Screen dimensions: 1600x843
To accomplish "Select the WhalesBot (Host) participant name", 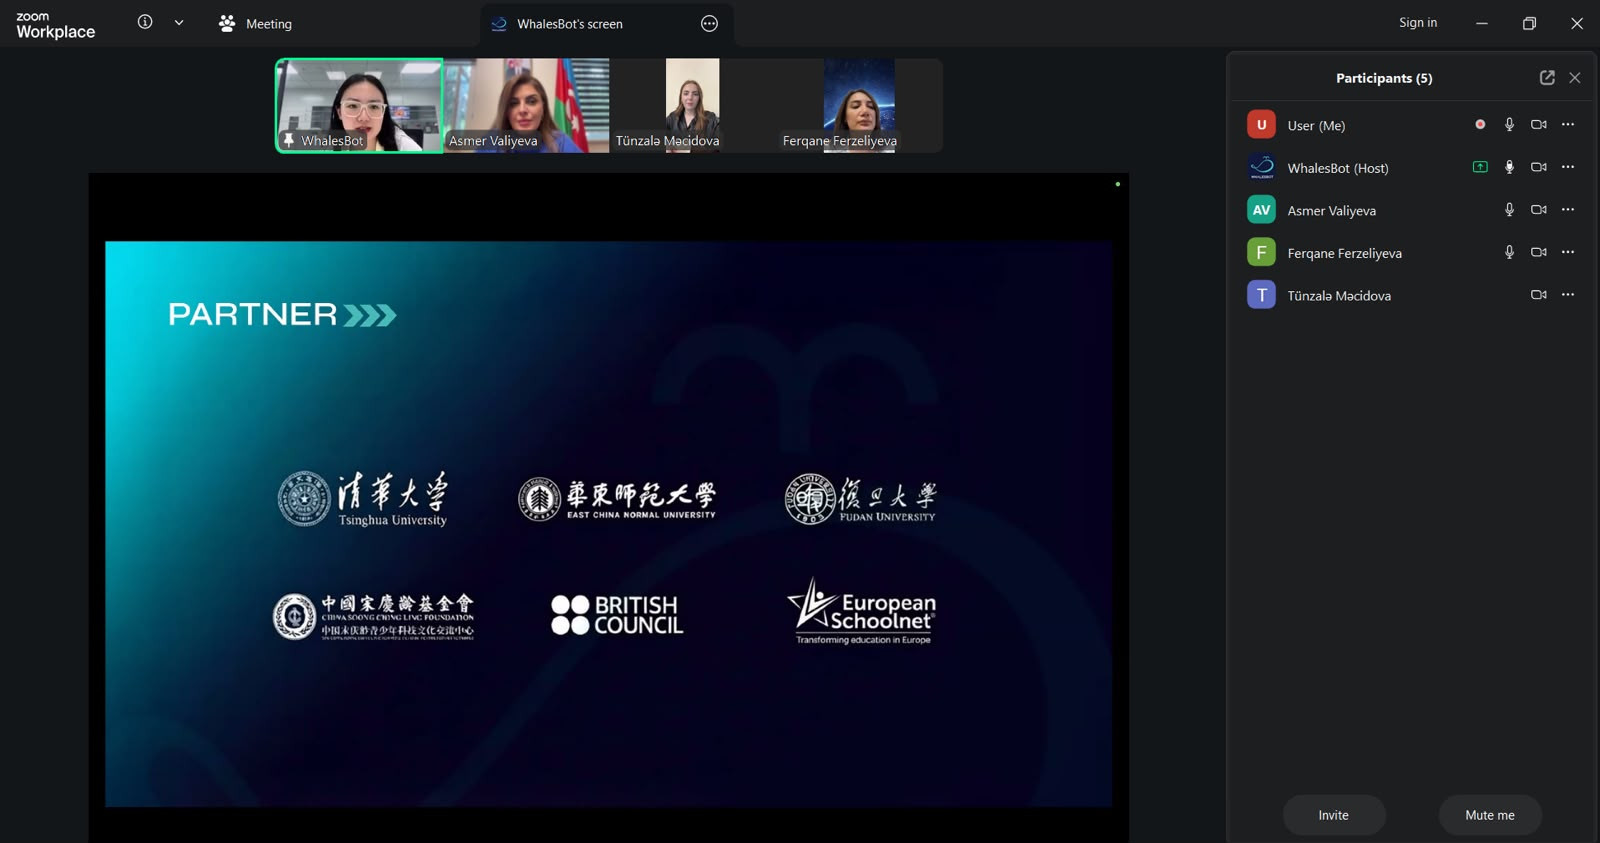I will 1338,168.
